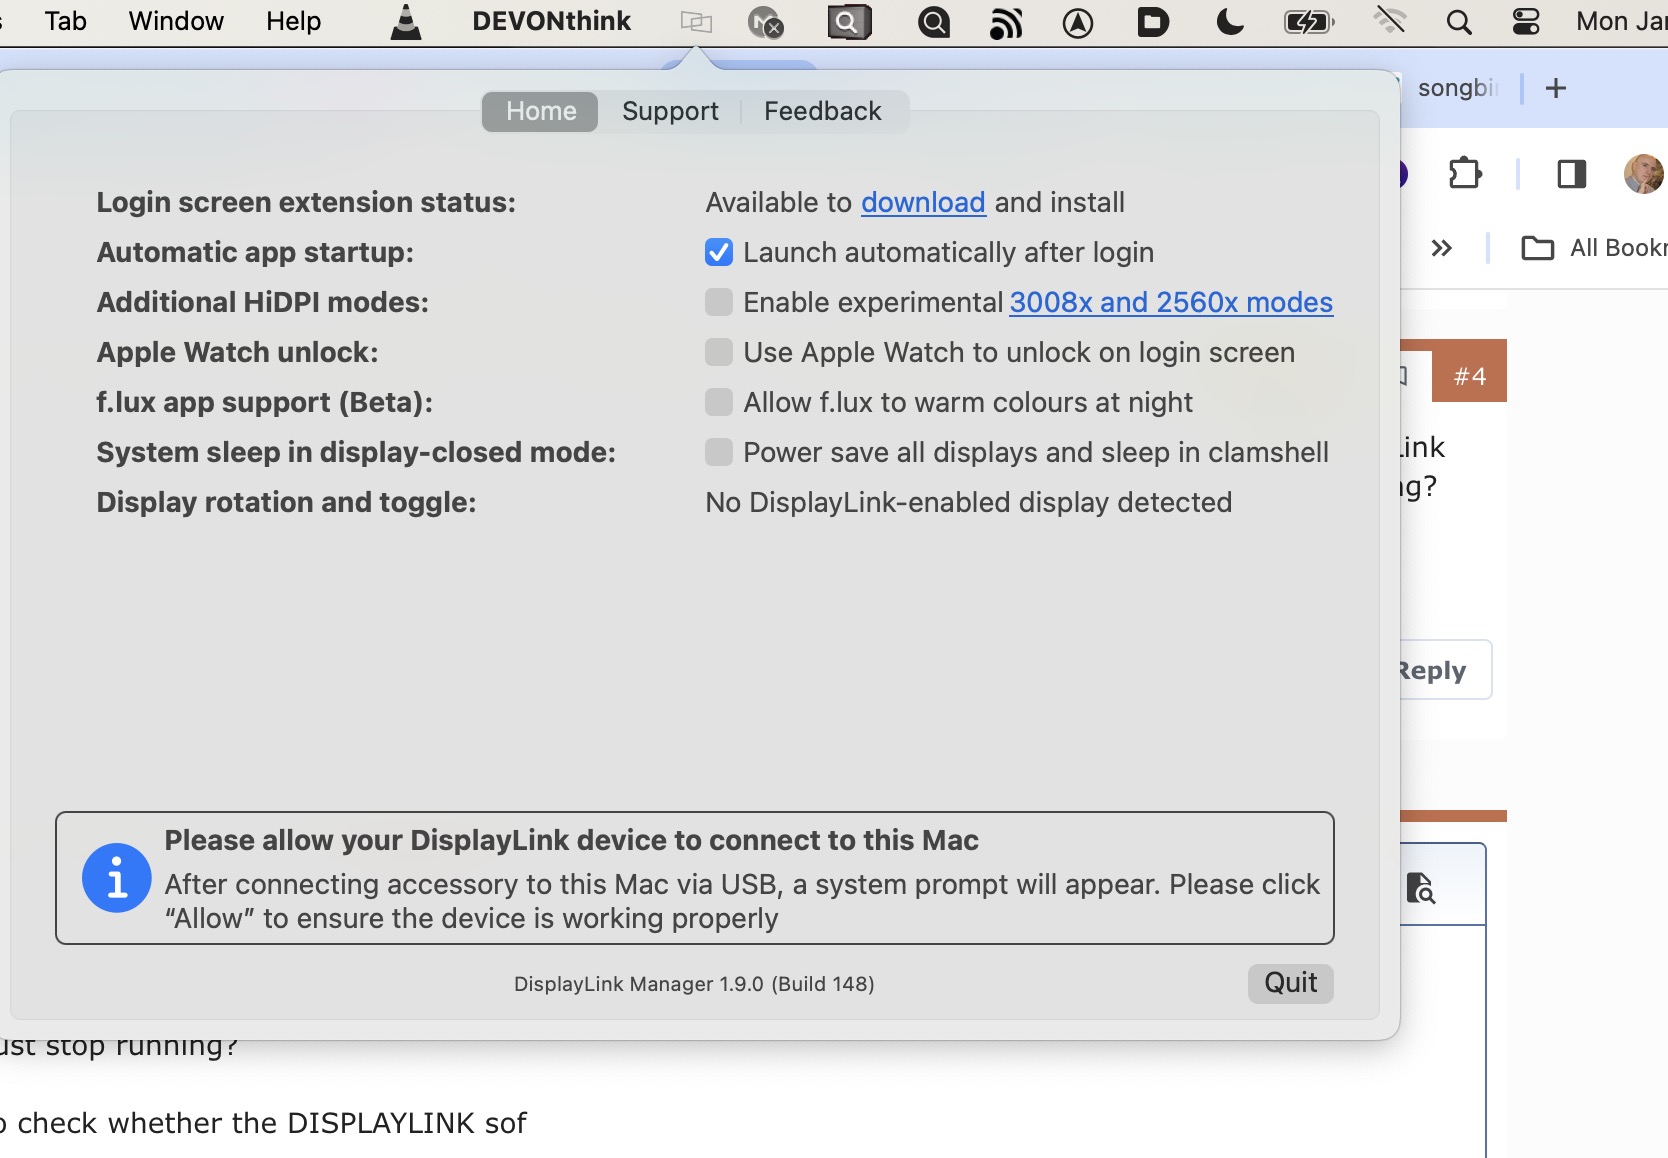Open the browser profile avatar

click(x=1643, y=174)
